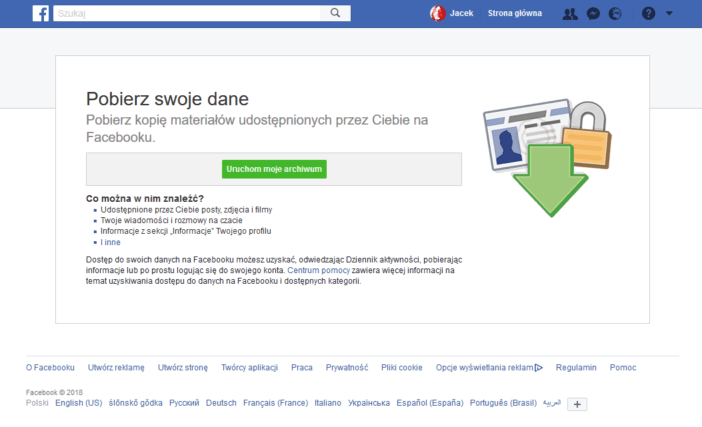Open Praca footer link

click(302, 367)
